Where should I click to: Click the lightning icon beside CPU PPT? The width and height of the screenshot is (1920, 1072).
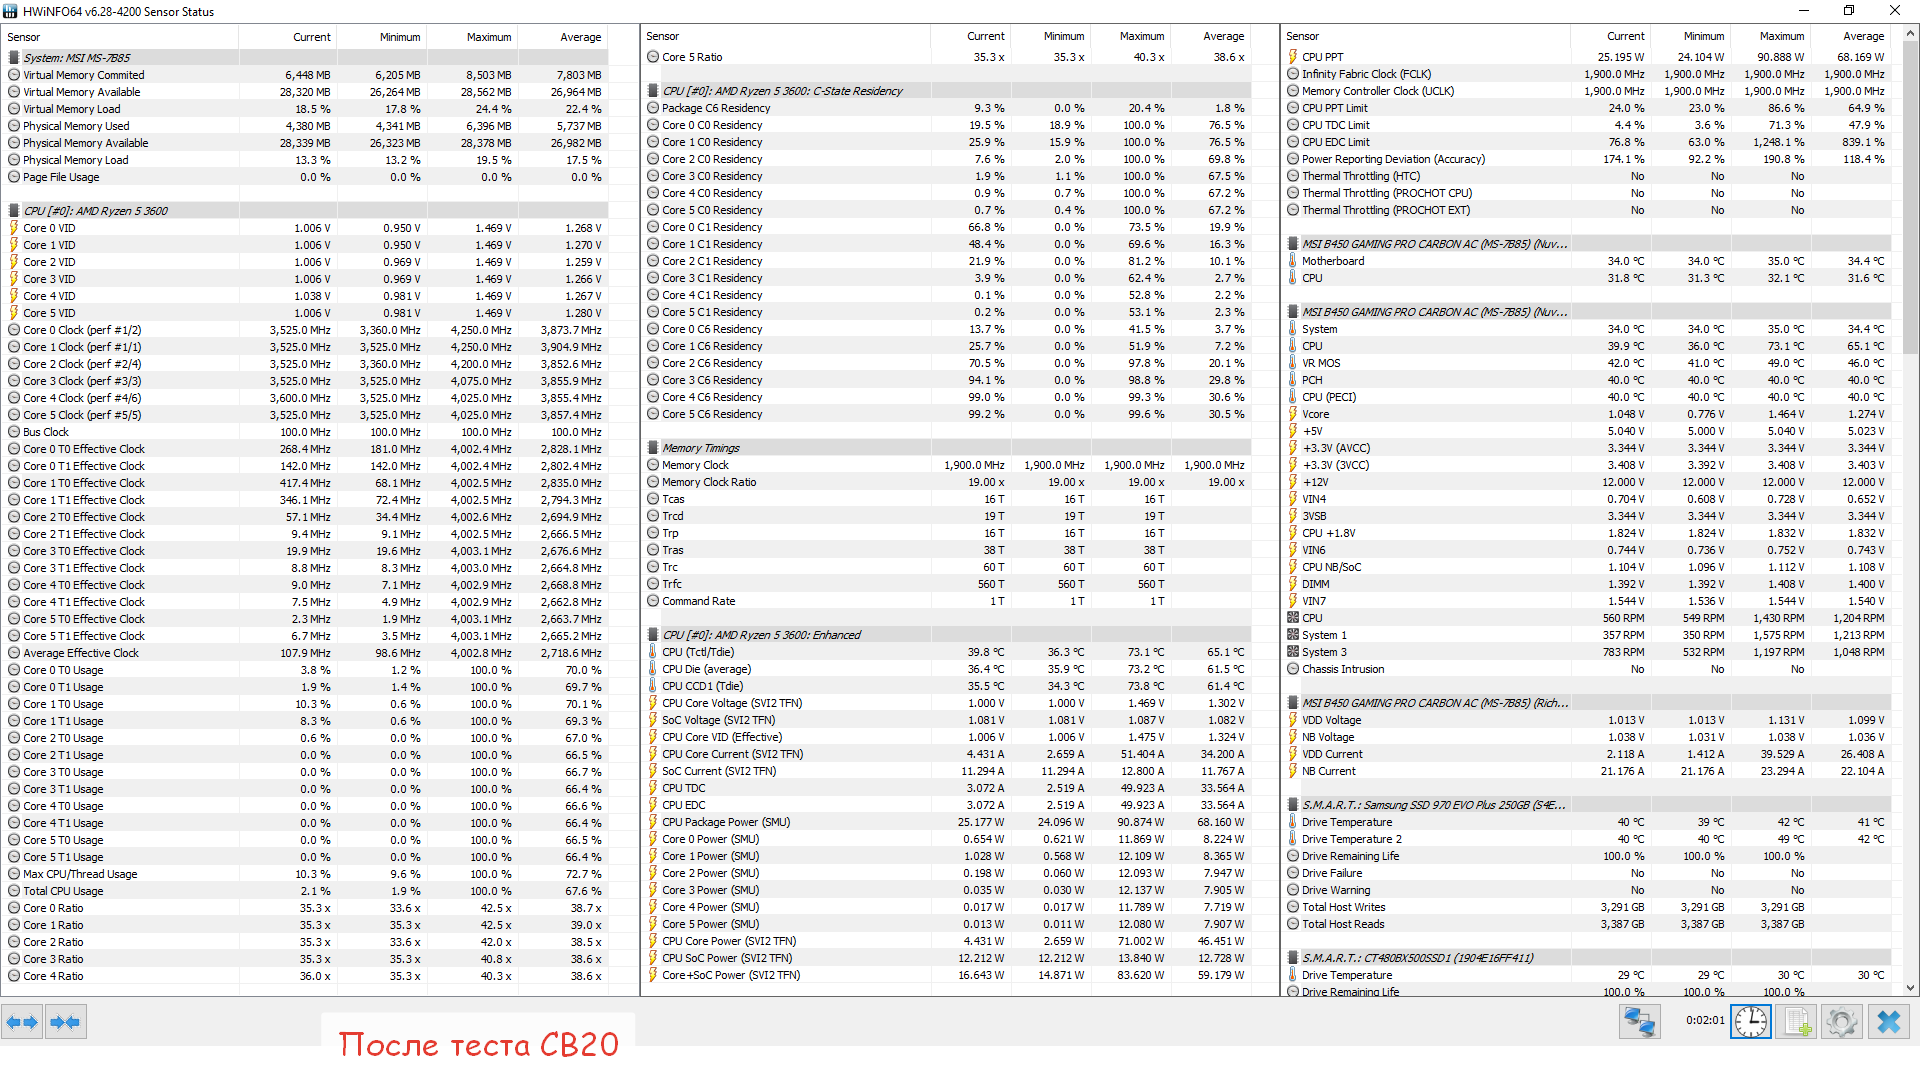(x=1293, y=57)
